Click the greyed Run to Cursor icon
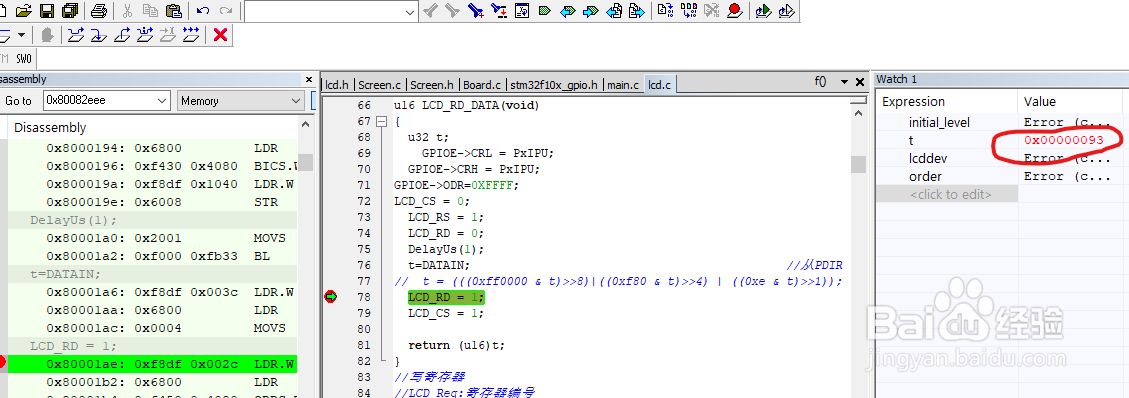The width and height of the screenshot is (1129, 398). (x=168, y=35)
